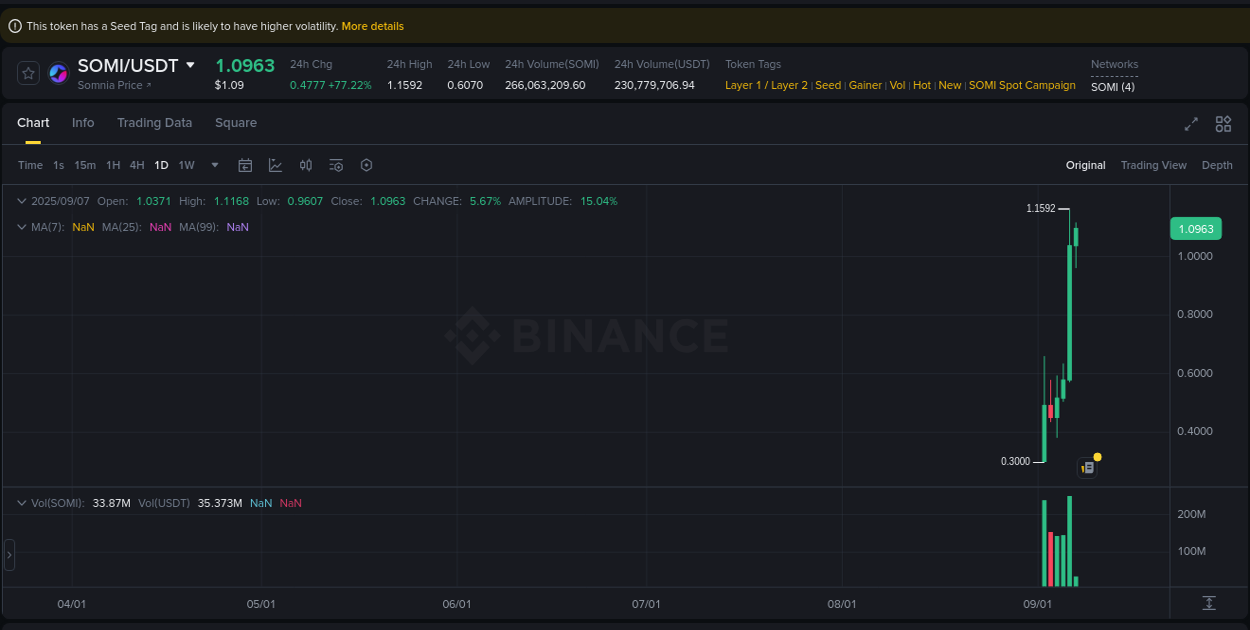
Task: Collapse the OHLC data row chevron
Action: tap(21, 201)
